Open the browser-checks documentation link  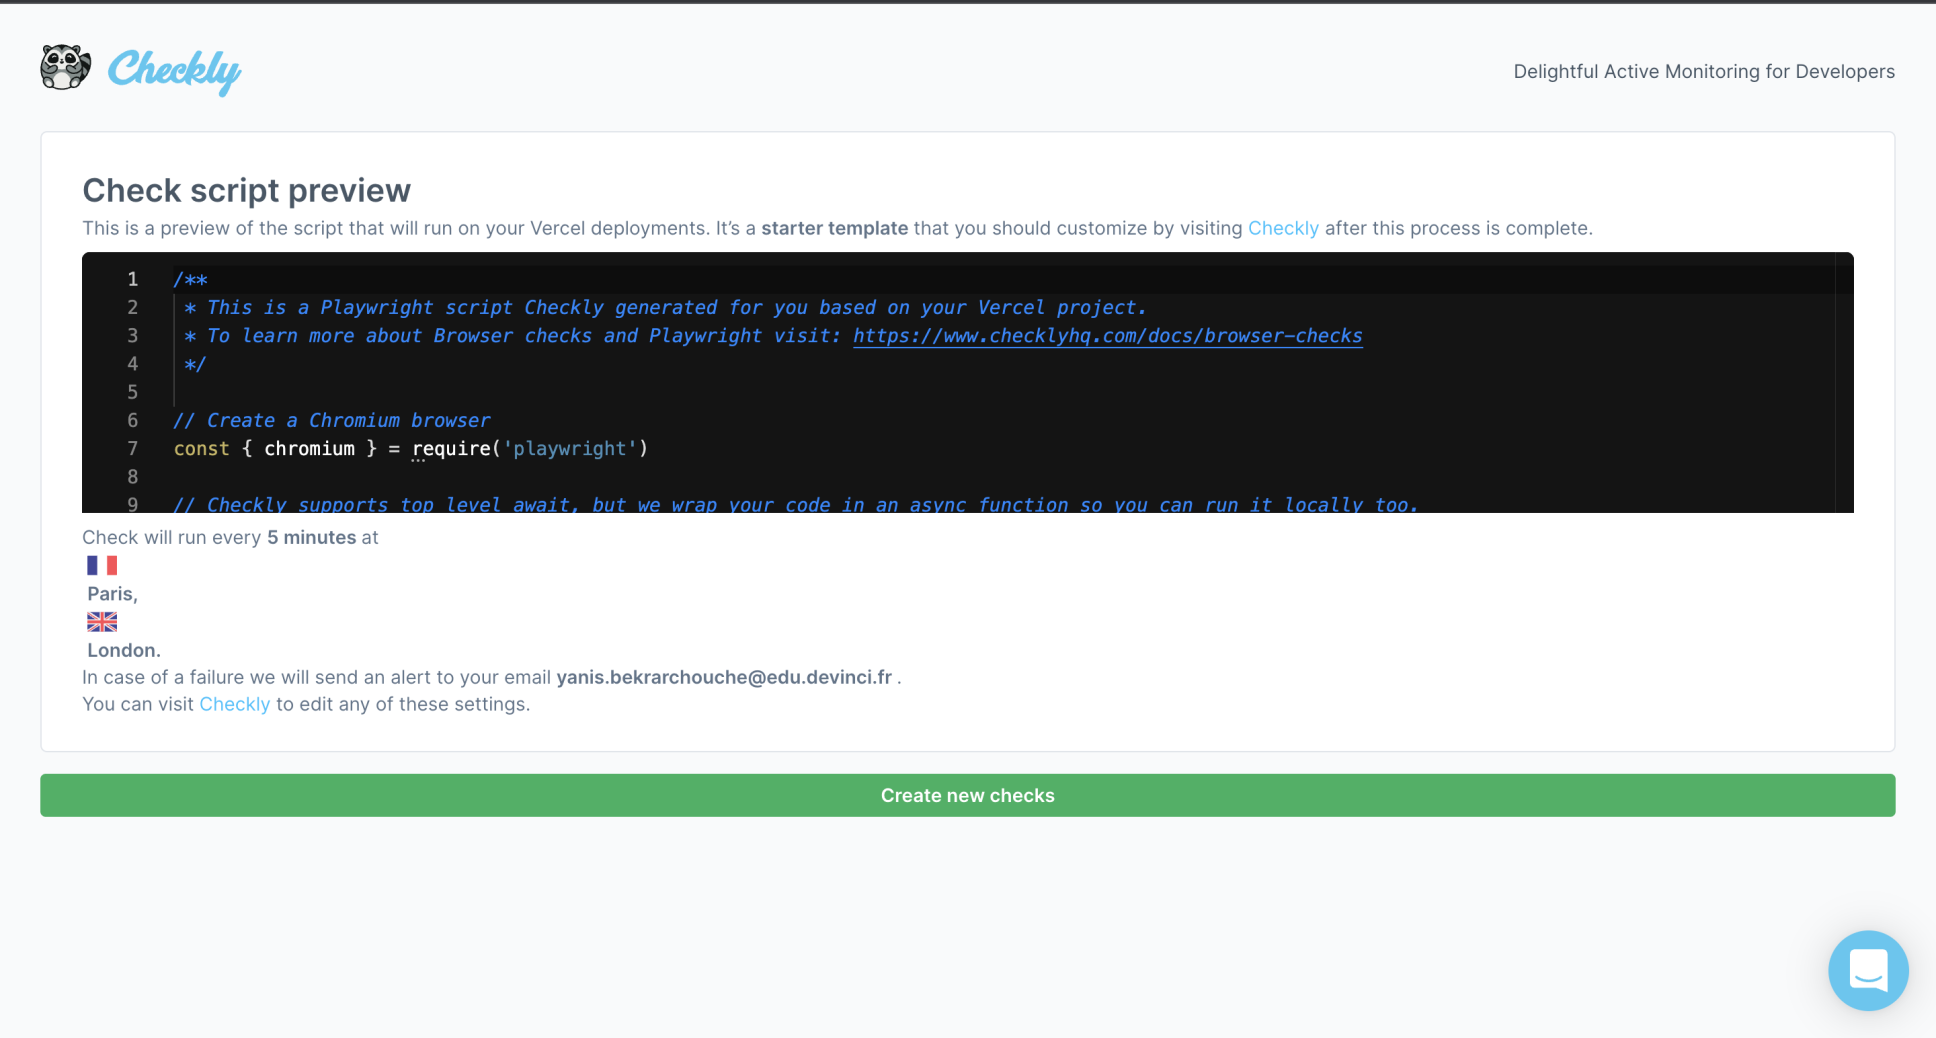[x=1106, y=335]
